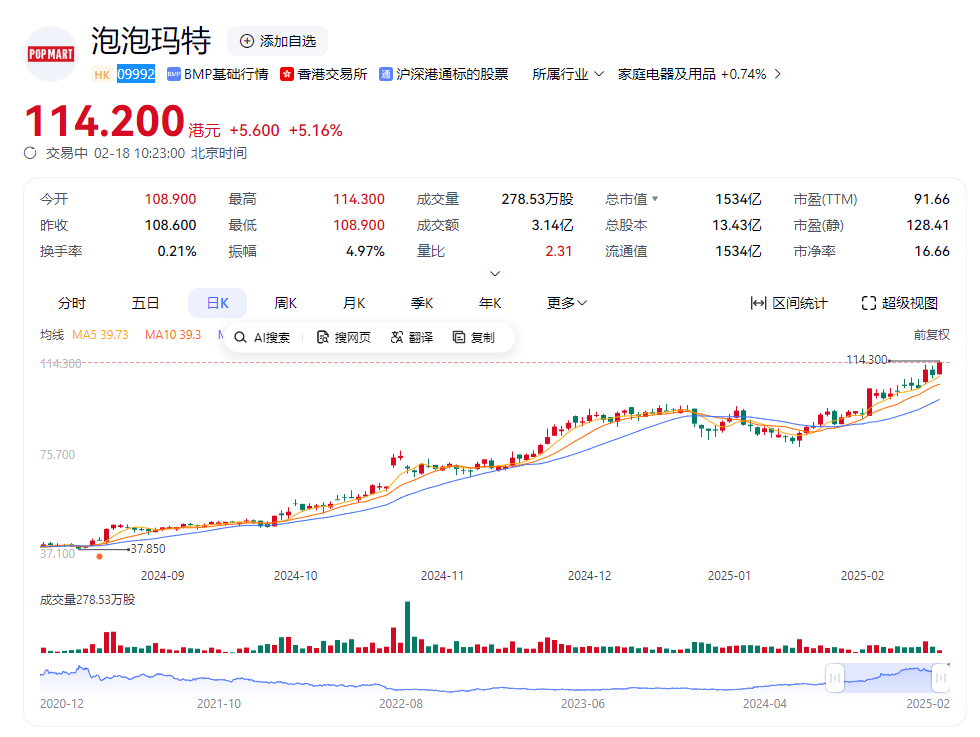Add stock via 添加自选 button
Image resolution: width=980 pixels, height=737 pixels.
pos(278,41)
